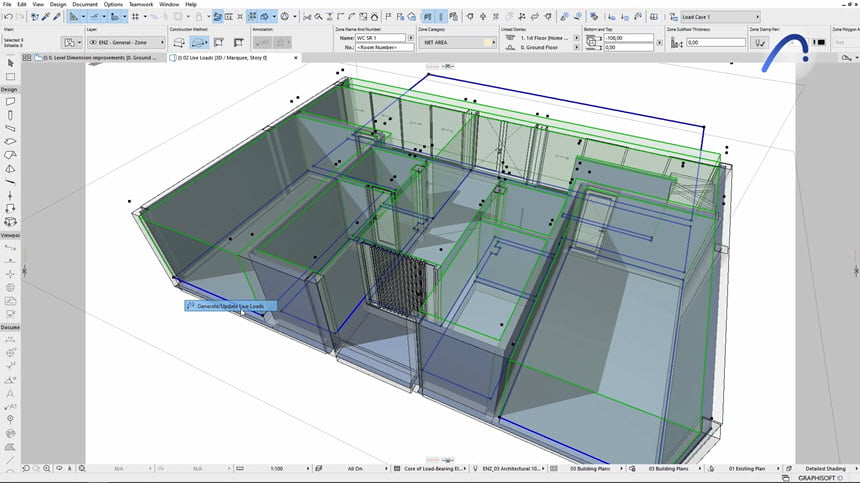The width and height of the screenshot is (860, 483).
Task: Open ENZ_03 Architectural pen set dropdown
Action: pos(513,469)
